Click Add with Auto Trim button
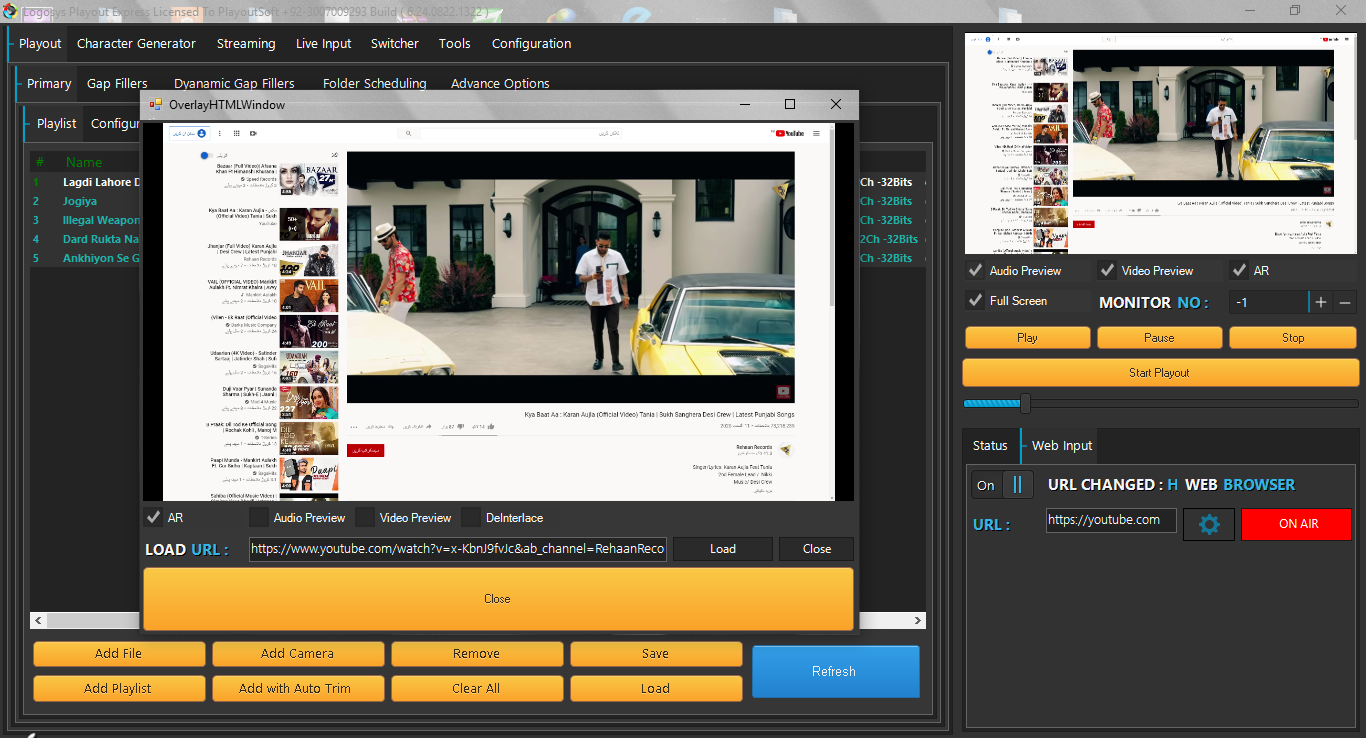 (298, 689)
